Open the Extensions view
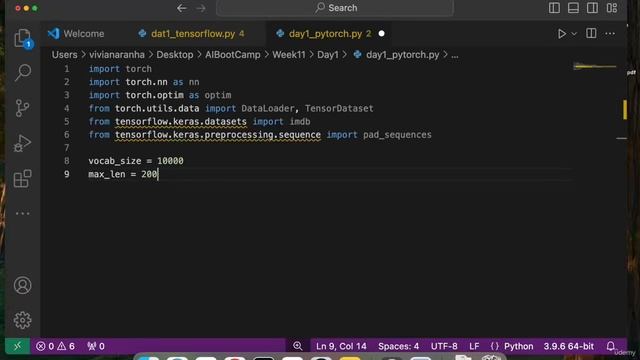Viewport: 640px width, 360px height. click(22, 178)
